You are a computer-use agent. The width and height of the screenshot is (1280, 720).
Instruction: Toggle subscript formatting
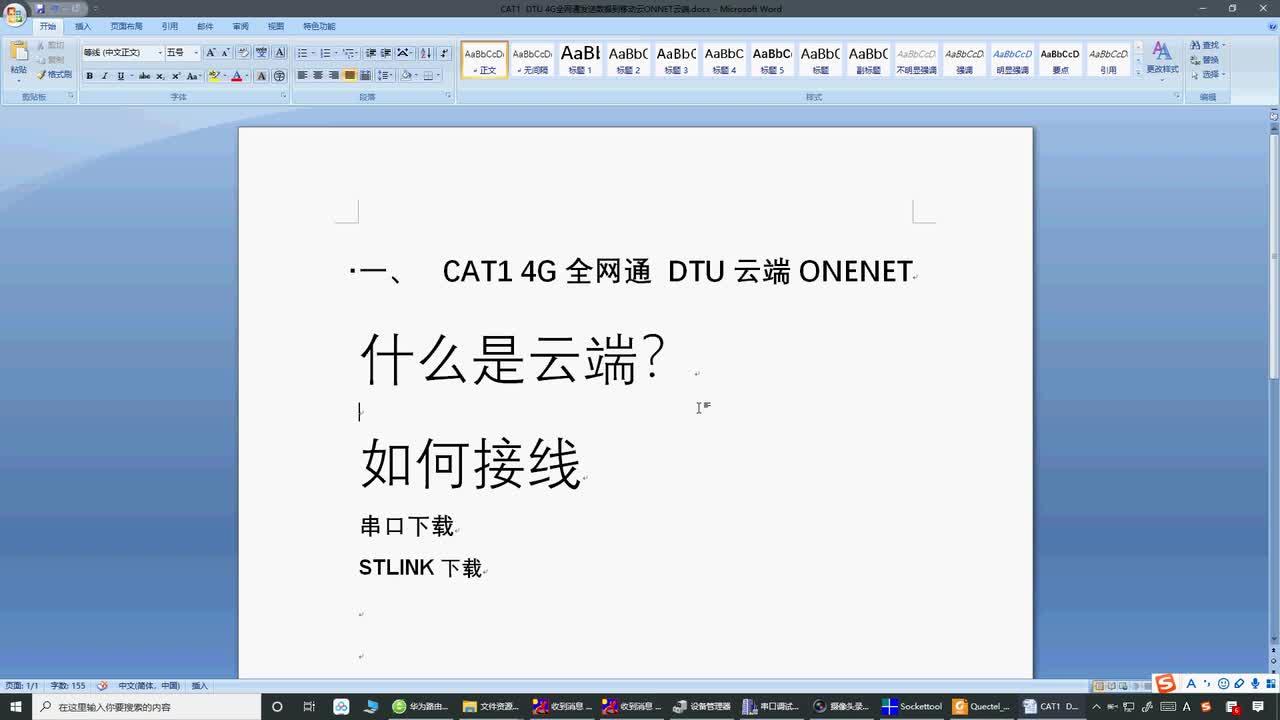coord(160,76)
